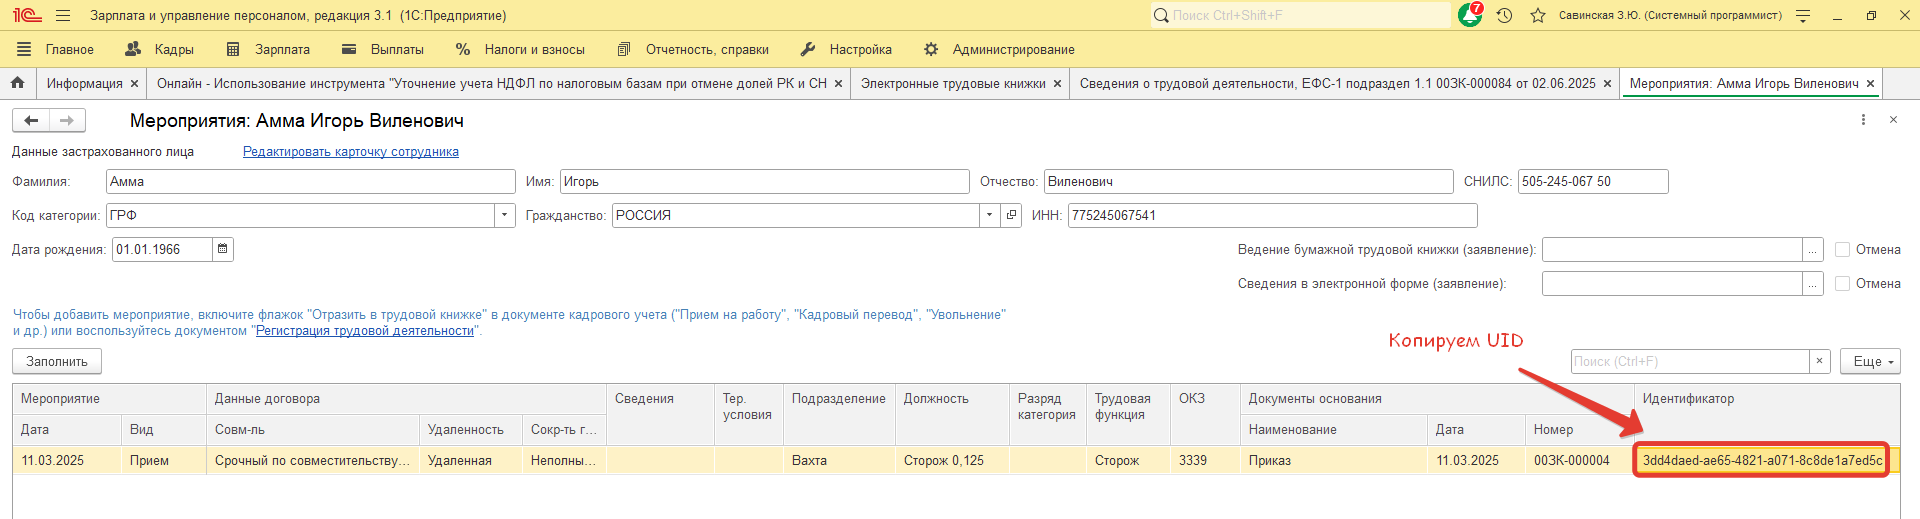The width and height of the screenshot is (1920, 519).
Task: Clear the table search field with X
Action: [x=1820, y=361]
